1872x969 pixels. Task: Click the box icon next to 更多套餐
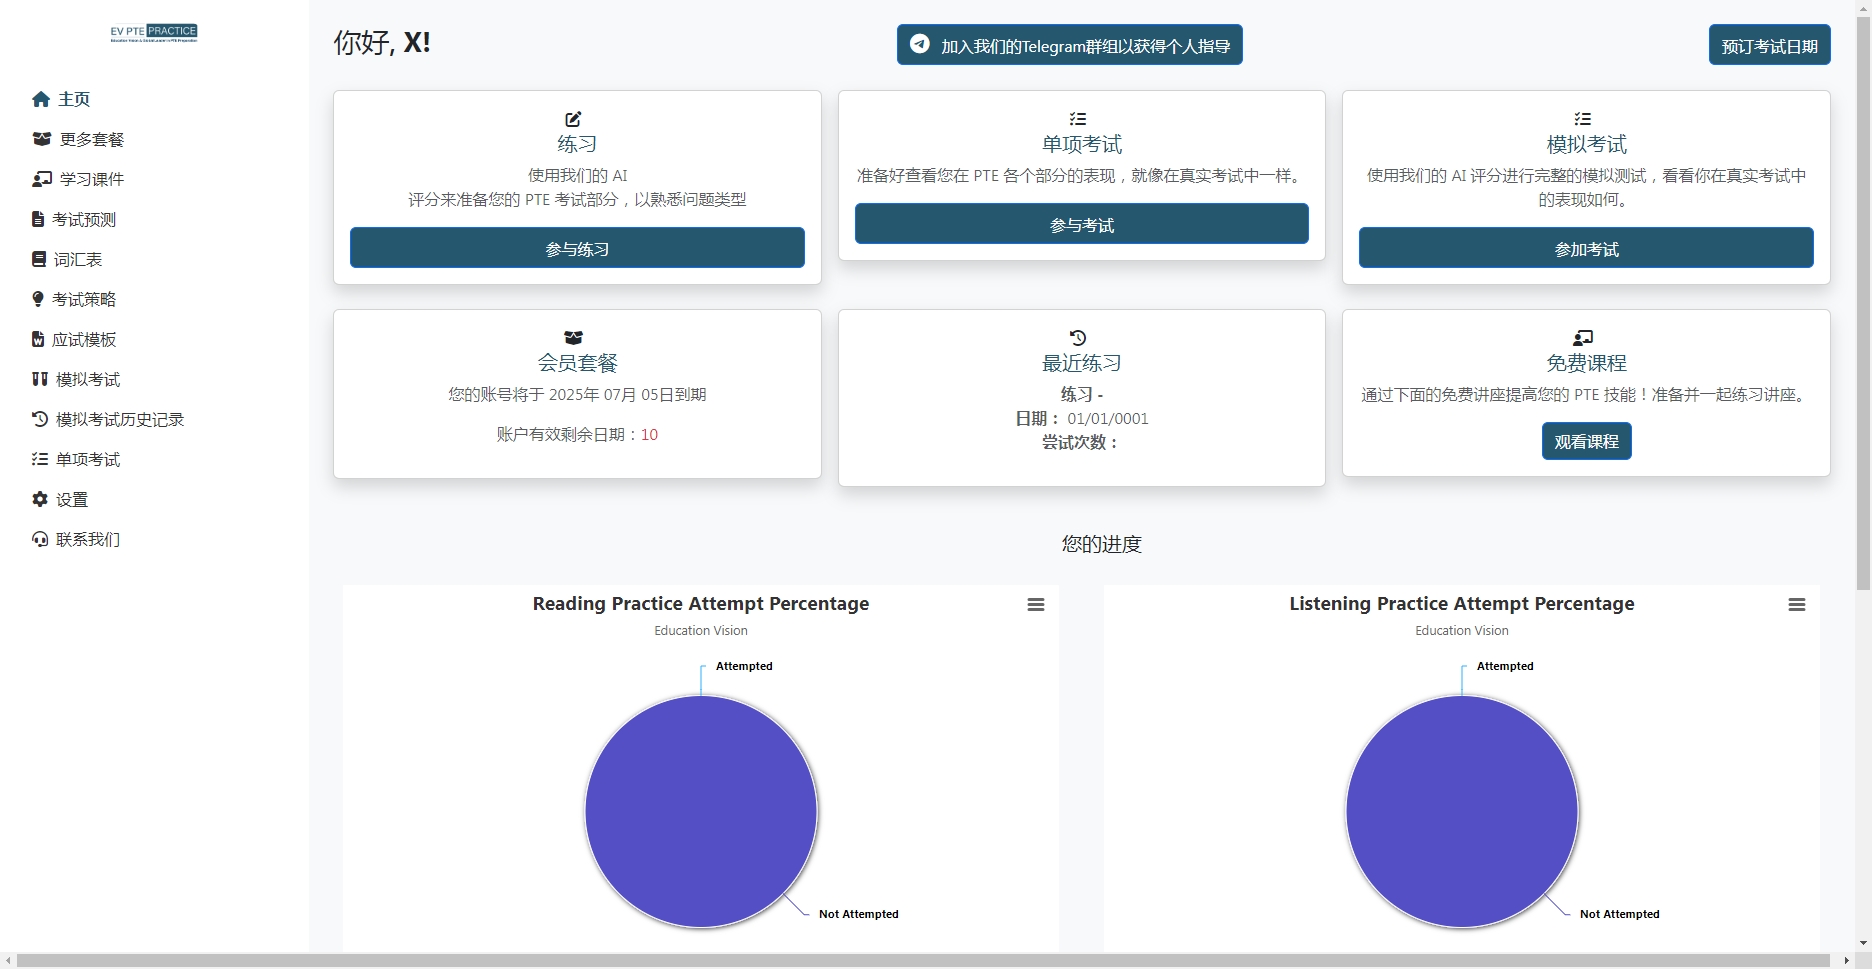coord(42,139)
